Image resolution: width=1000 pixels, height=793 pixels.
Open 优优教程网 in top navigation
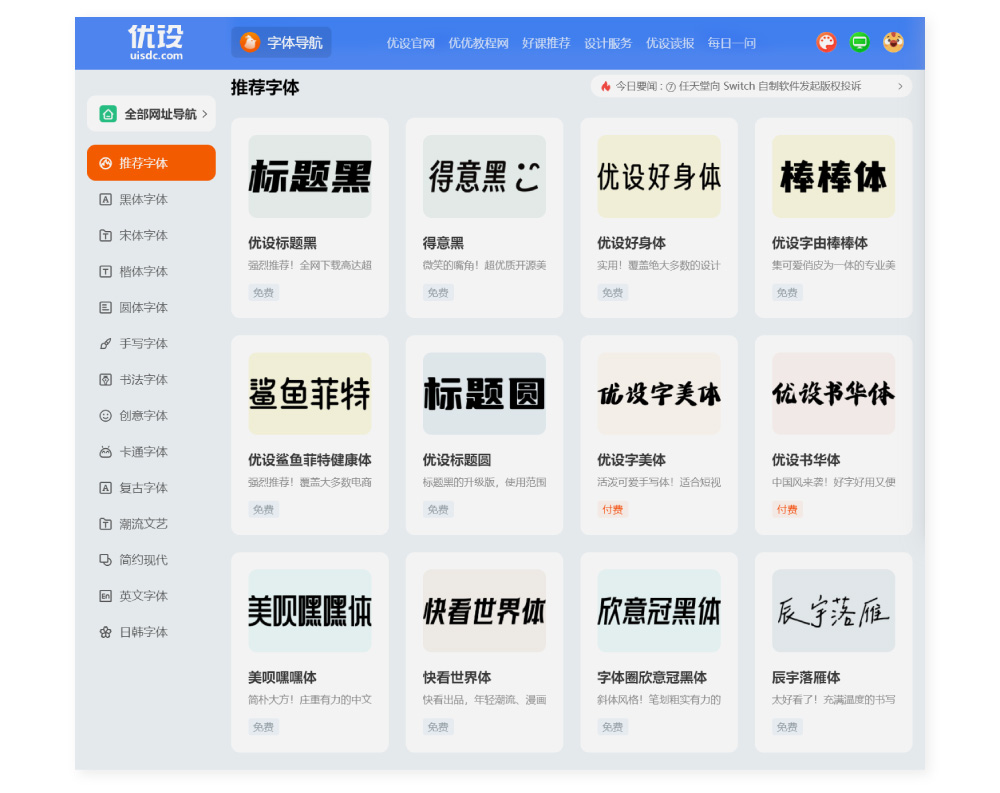478,43
